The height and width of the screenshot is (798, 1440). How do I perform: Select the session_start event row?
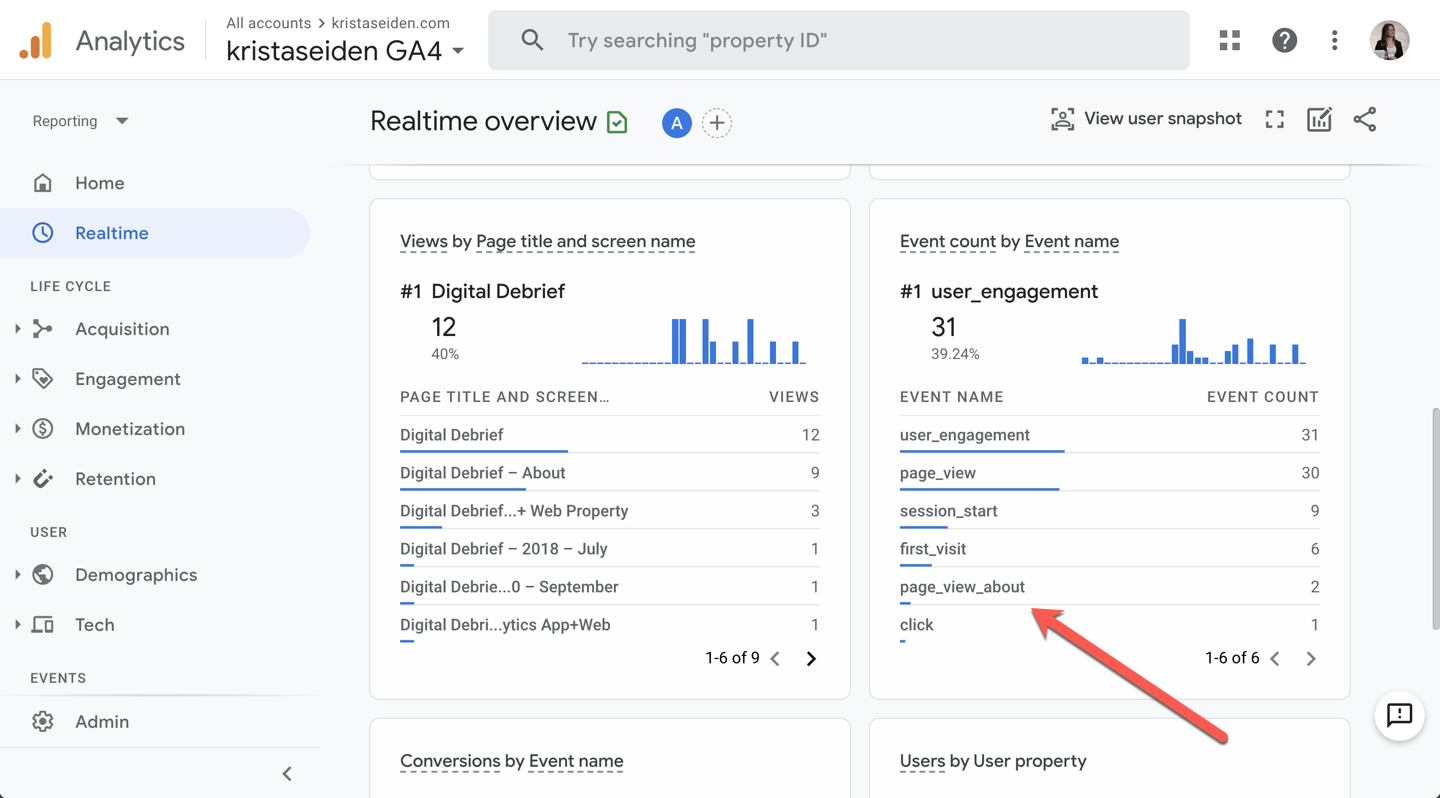1110,511
